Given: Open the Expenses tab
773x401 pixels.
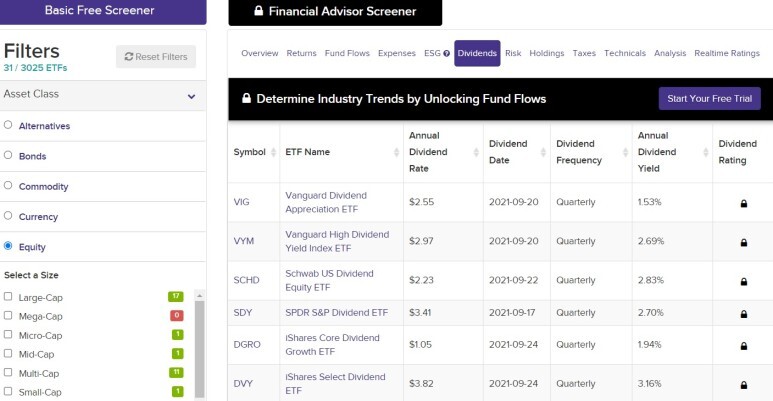Looking at the screenshot, I should pyautogui.click(x=397, y=53).
